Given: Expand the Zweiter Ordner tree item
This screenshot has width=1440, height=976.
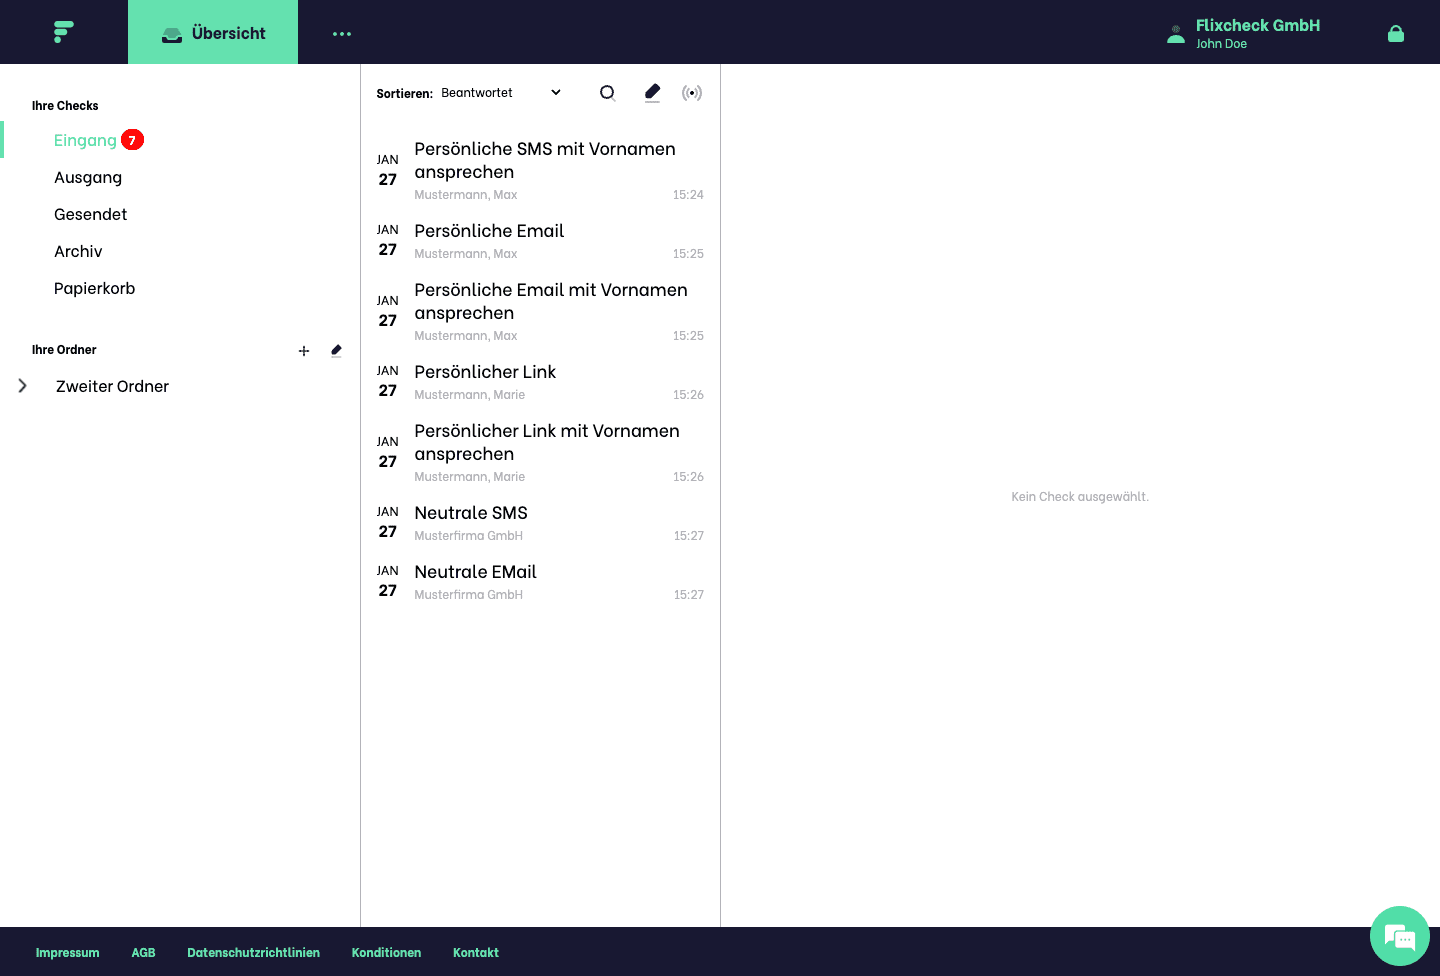Looking at the screenshot, I should 23,385.
